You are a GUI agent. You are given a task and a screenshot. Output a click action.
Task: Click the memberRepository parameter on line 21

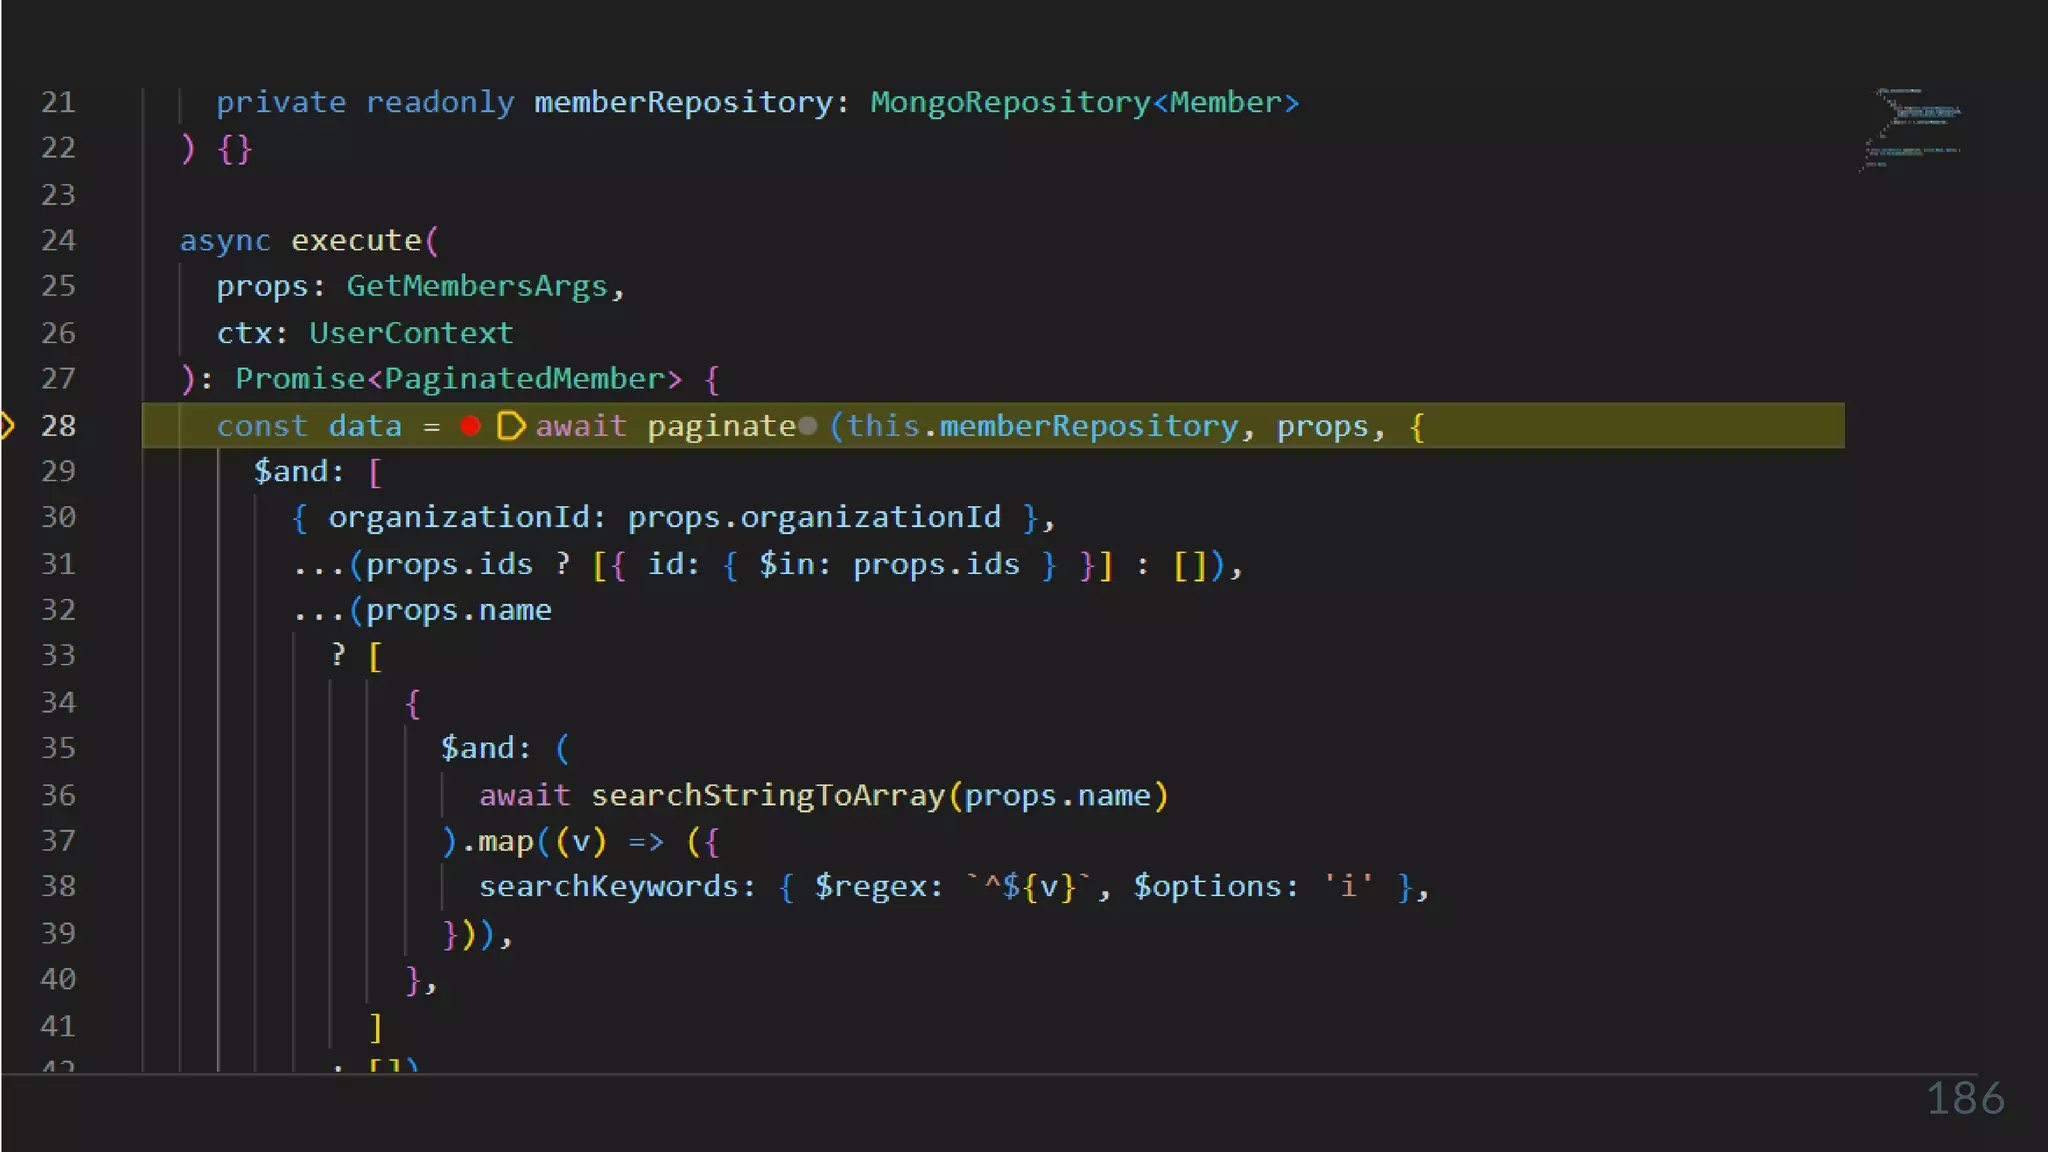(x=683, y=102)
